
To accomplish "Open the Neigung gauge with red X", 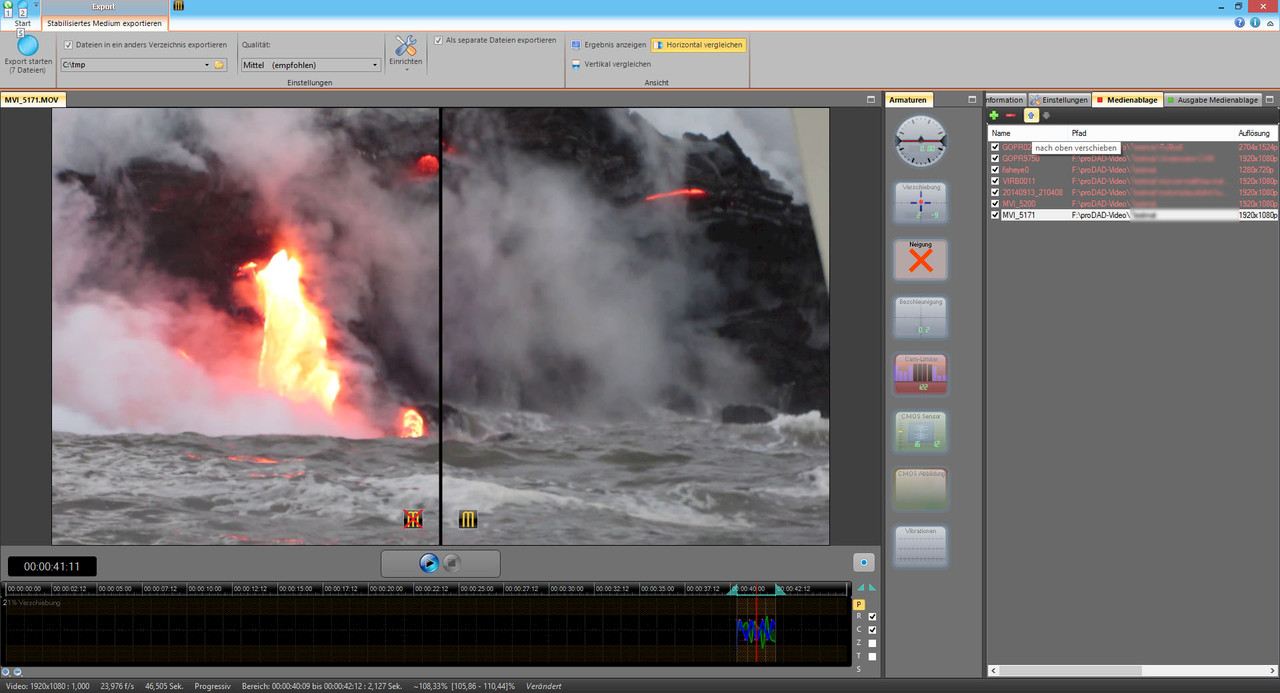I will click(x=920, y=259).
